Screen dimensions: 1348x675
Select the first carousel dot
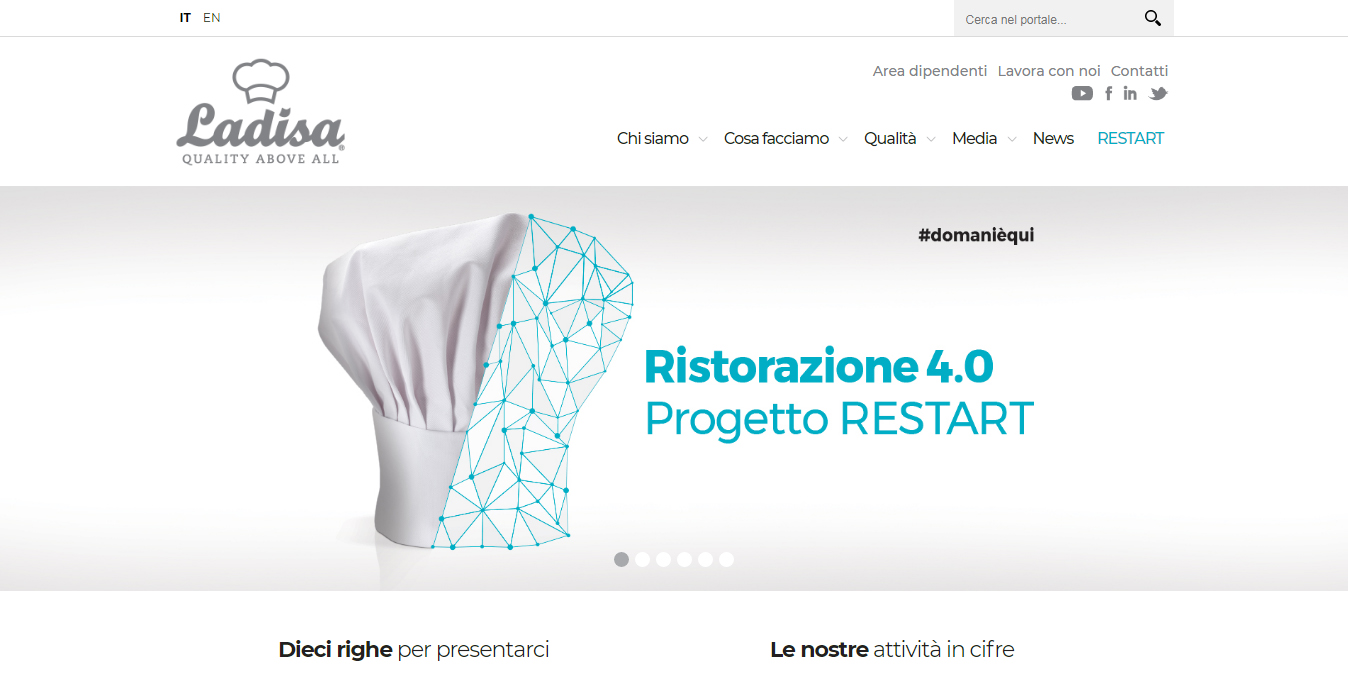pos(621,559)
